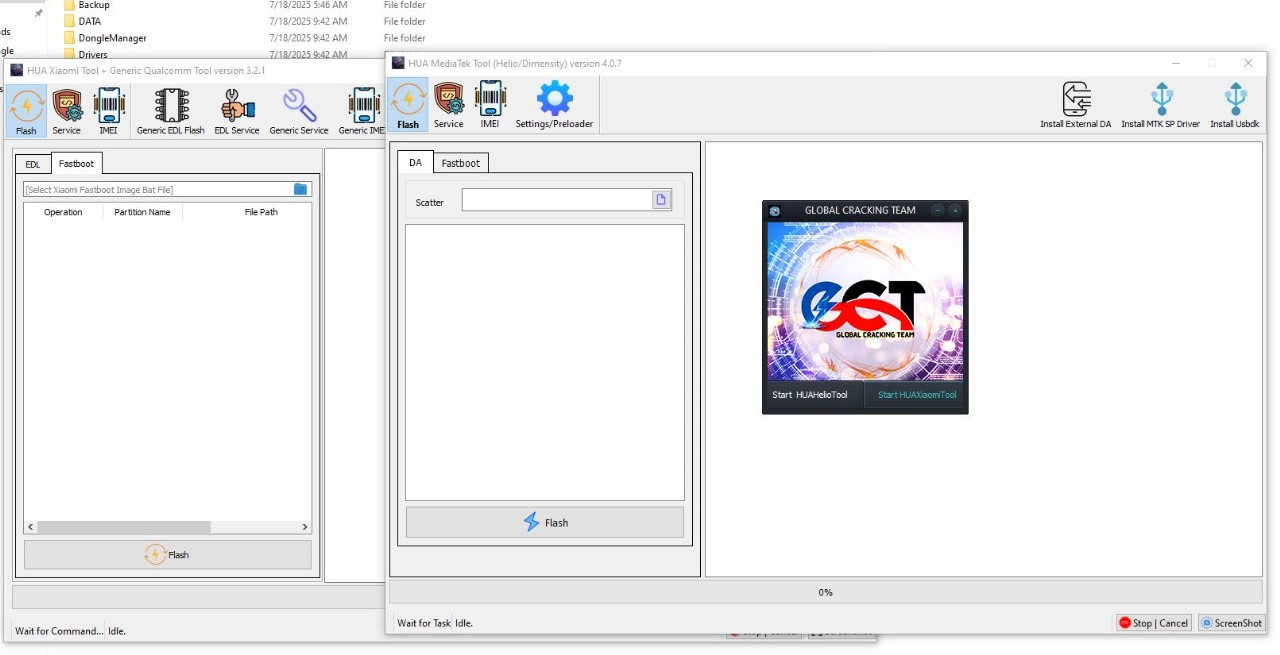Minimize the Global Cracking Team launcher
1280x655 pixels.
coord(937,210)
